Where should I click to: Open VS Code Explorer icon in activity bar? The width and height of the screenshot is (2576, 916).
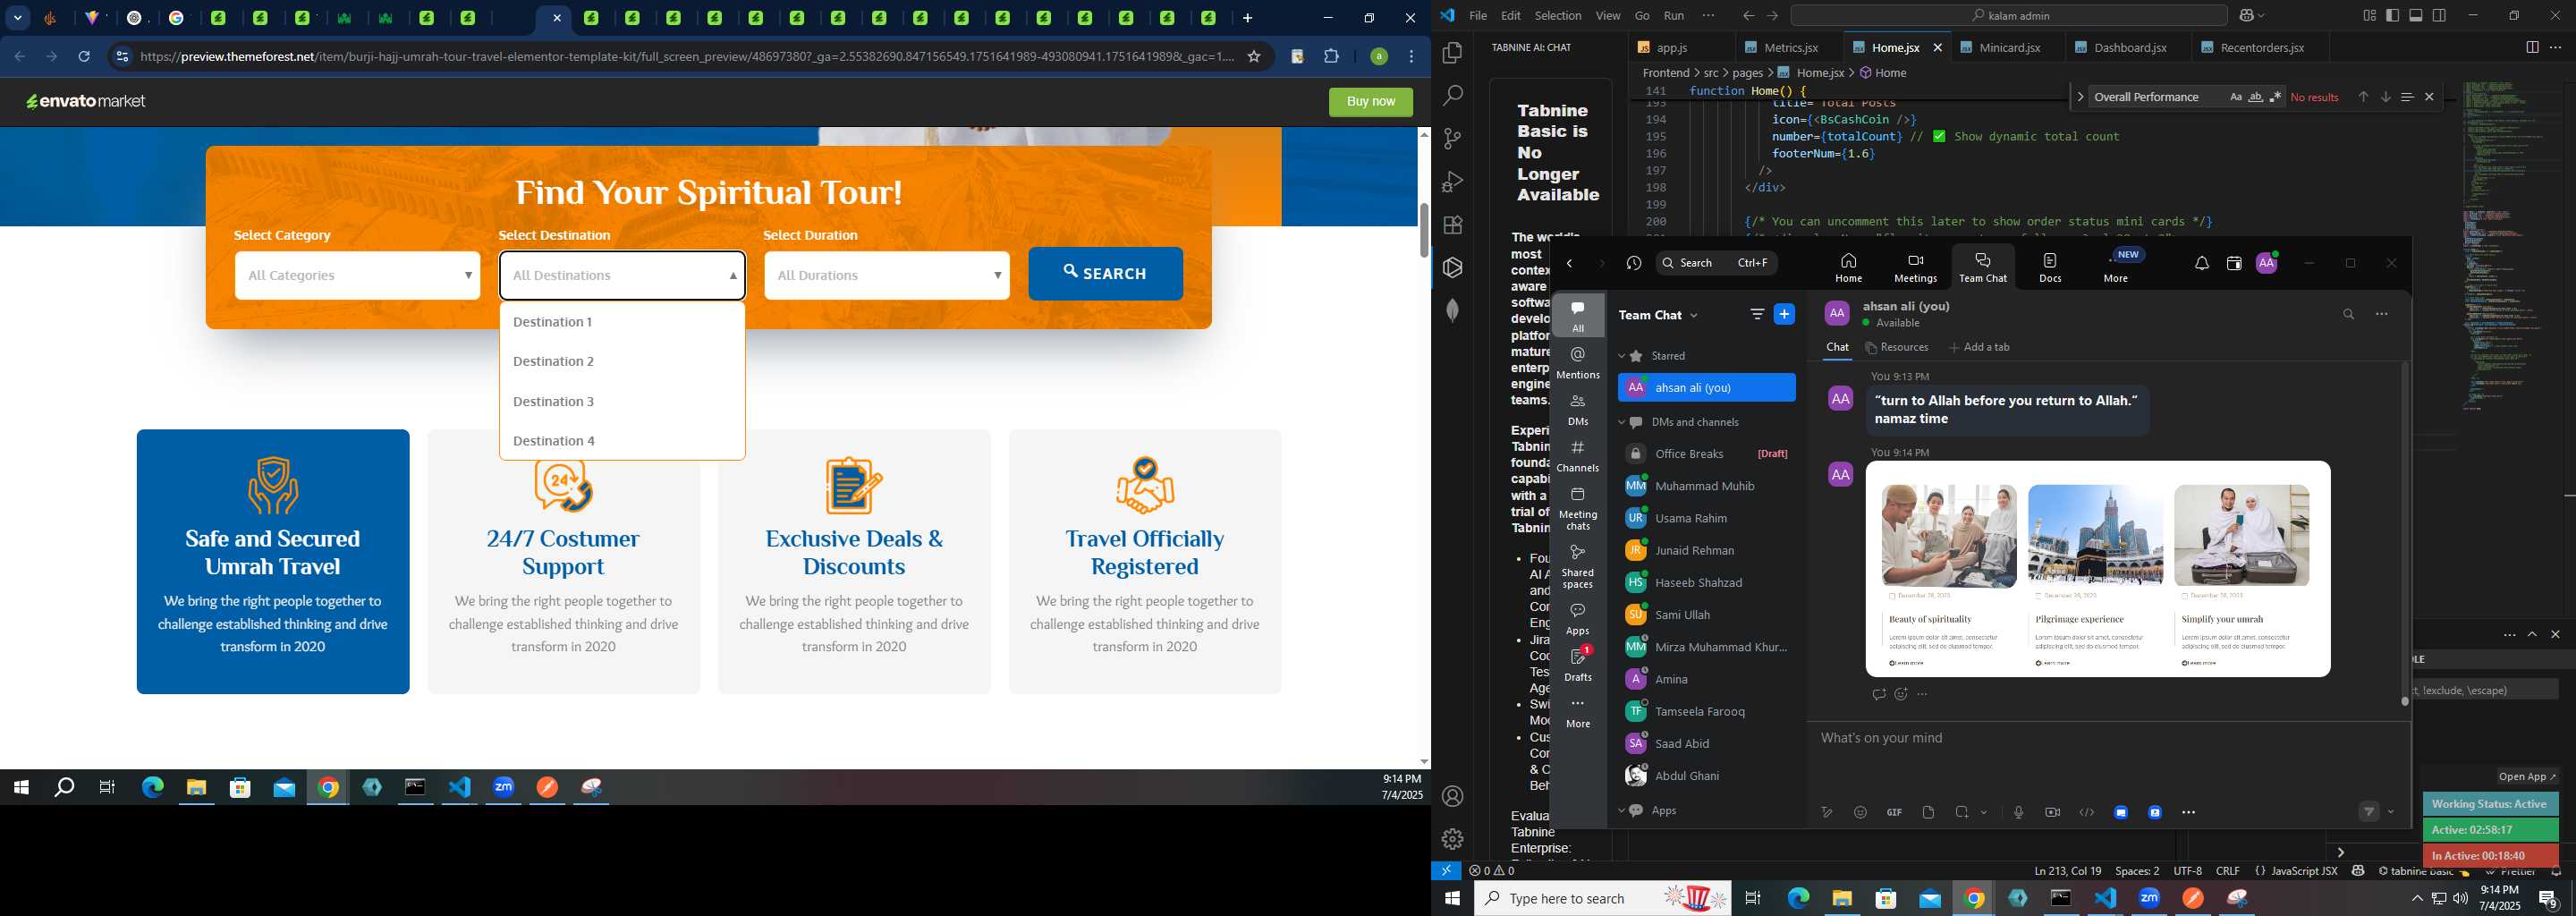coord(1452,53)
